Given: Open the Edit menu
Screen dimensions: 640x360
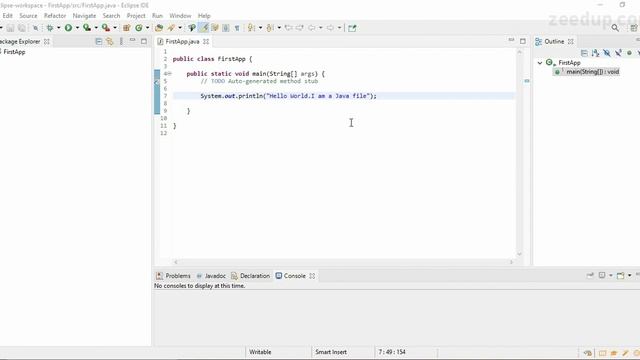Looking at the screenshot, I should [x=7, y=16].
